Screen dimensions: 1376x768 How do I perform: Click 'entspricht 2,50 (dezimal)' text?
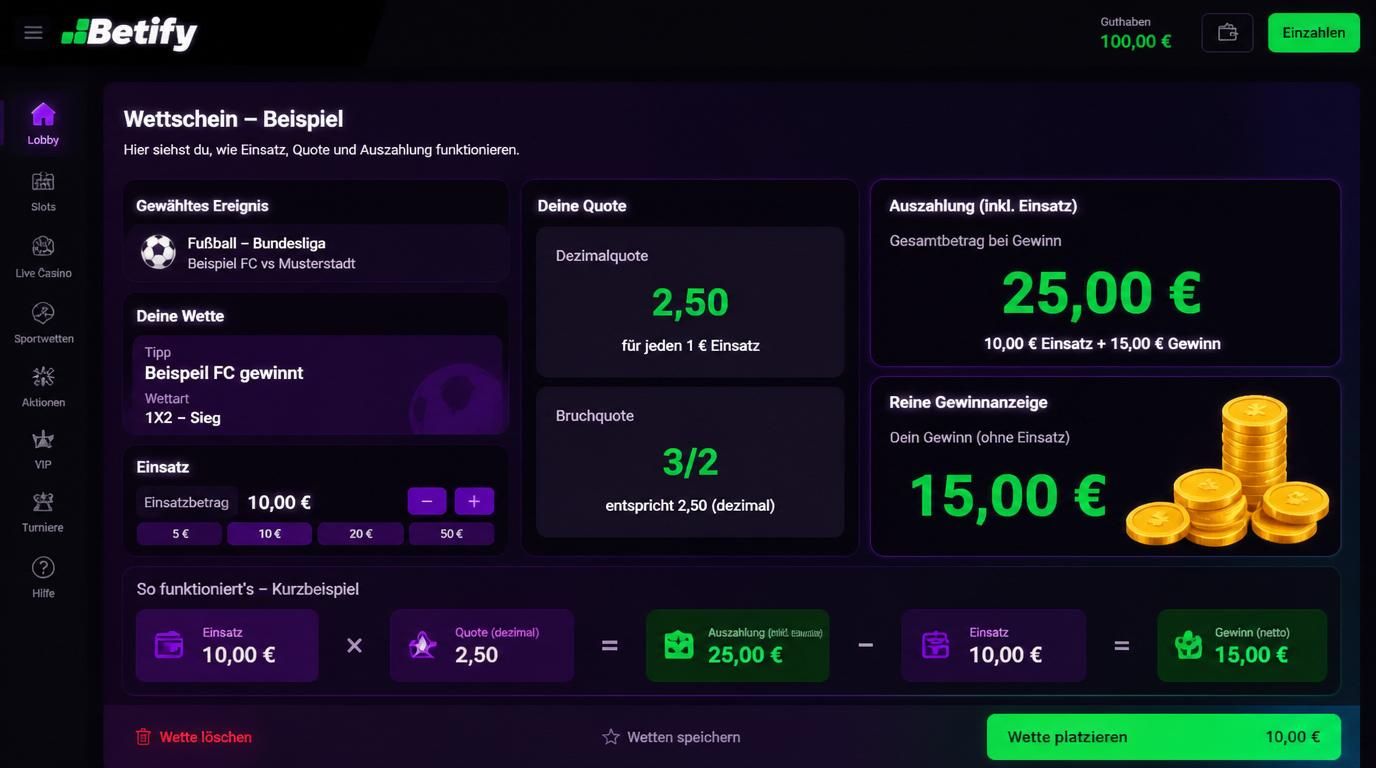pos(690,506)
